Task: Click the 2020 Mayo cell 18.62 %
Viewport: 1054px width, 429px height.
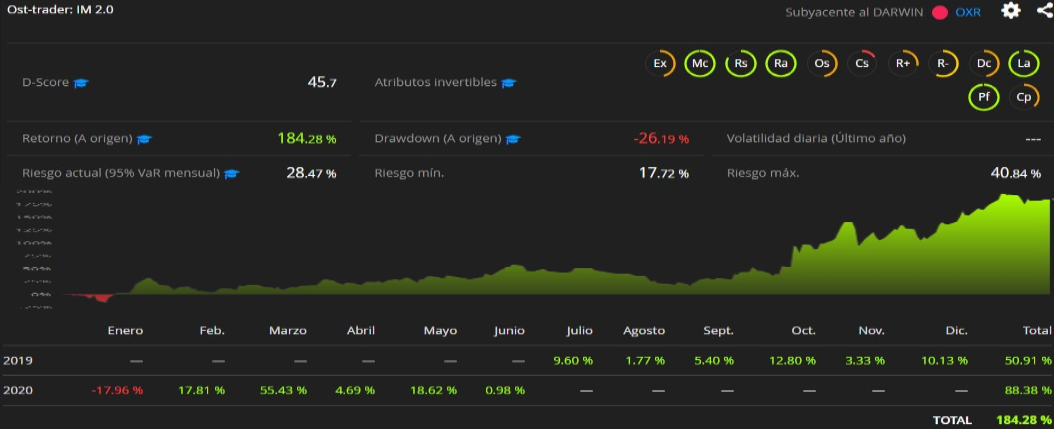Action: pyautogui.click(x=434, y=390)
